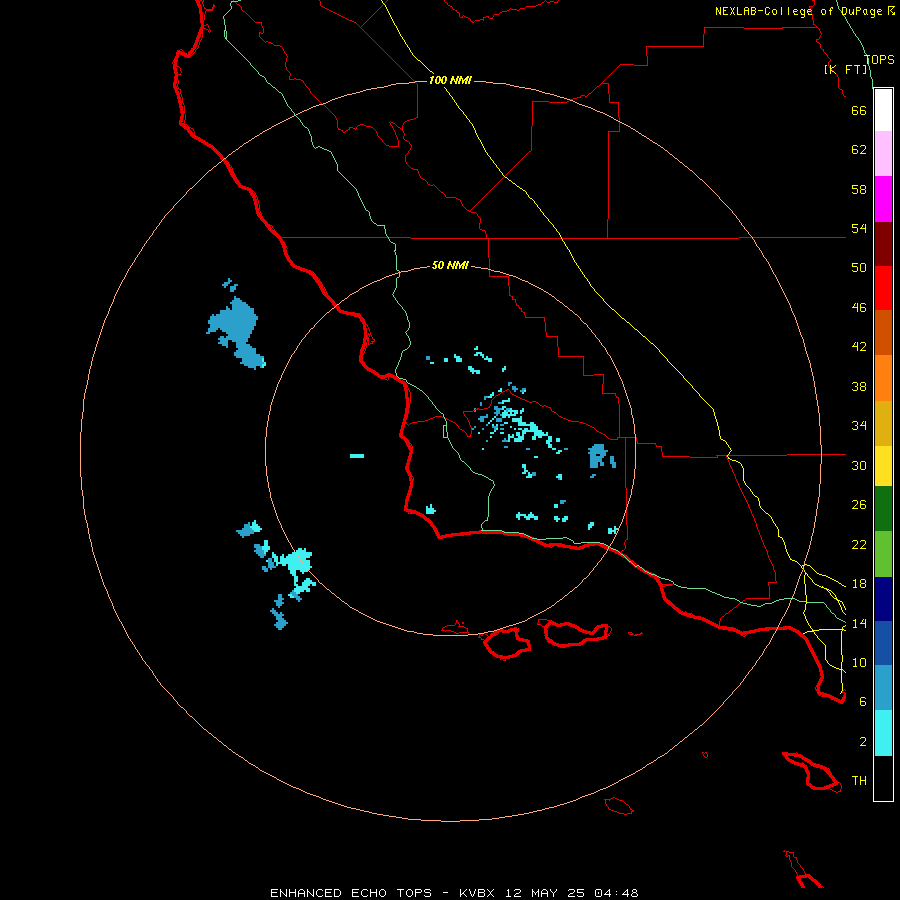900x900 pixels.
Task: Click the 66 value on legend scale
Action: coord(859,110)
